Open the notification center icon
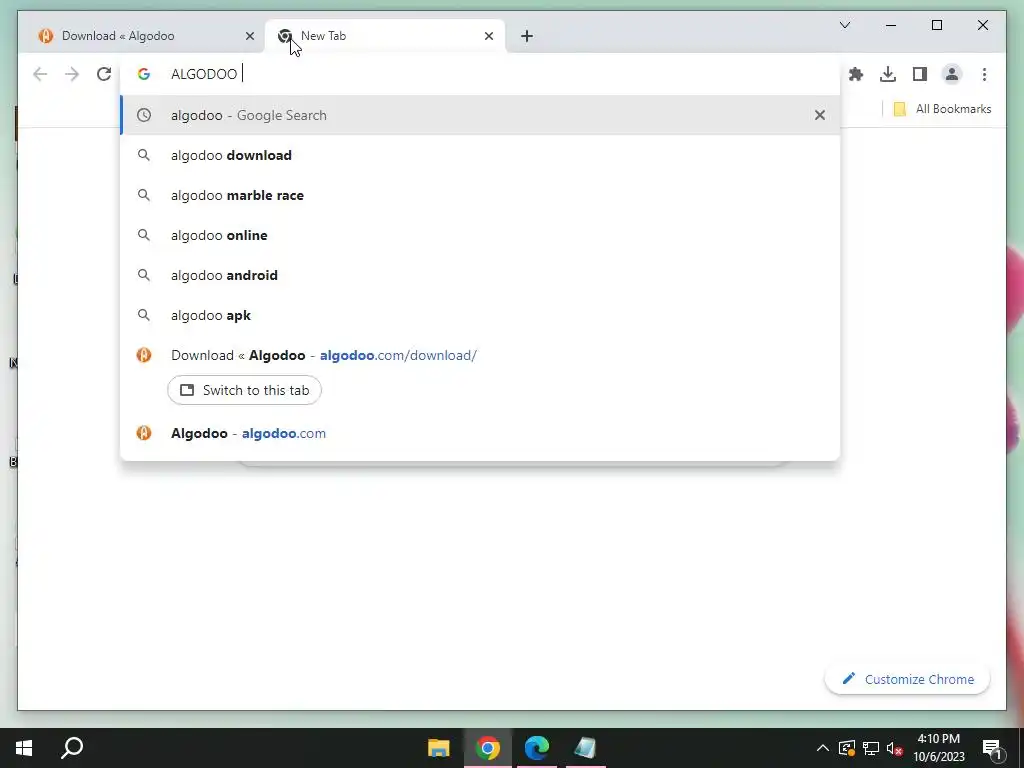1024x768 pixels. click(993, 748)
